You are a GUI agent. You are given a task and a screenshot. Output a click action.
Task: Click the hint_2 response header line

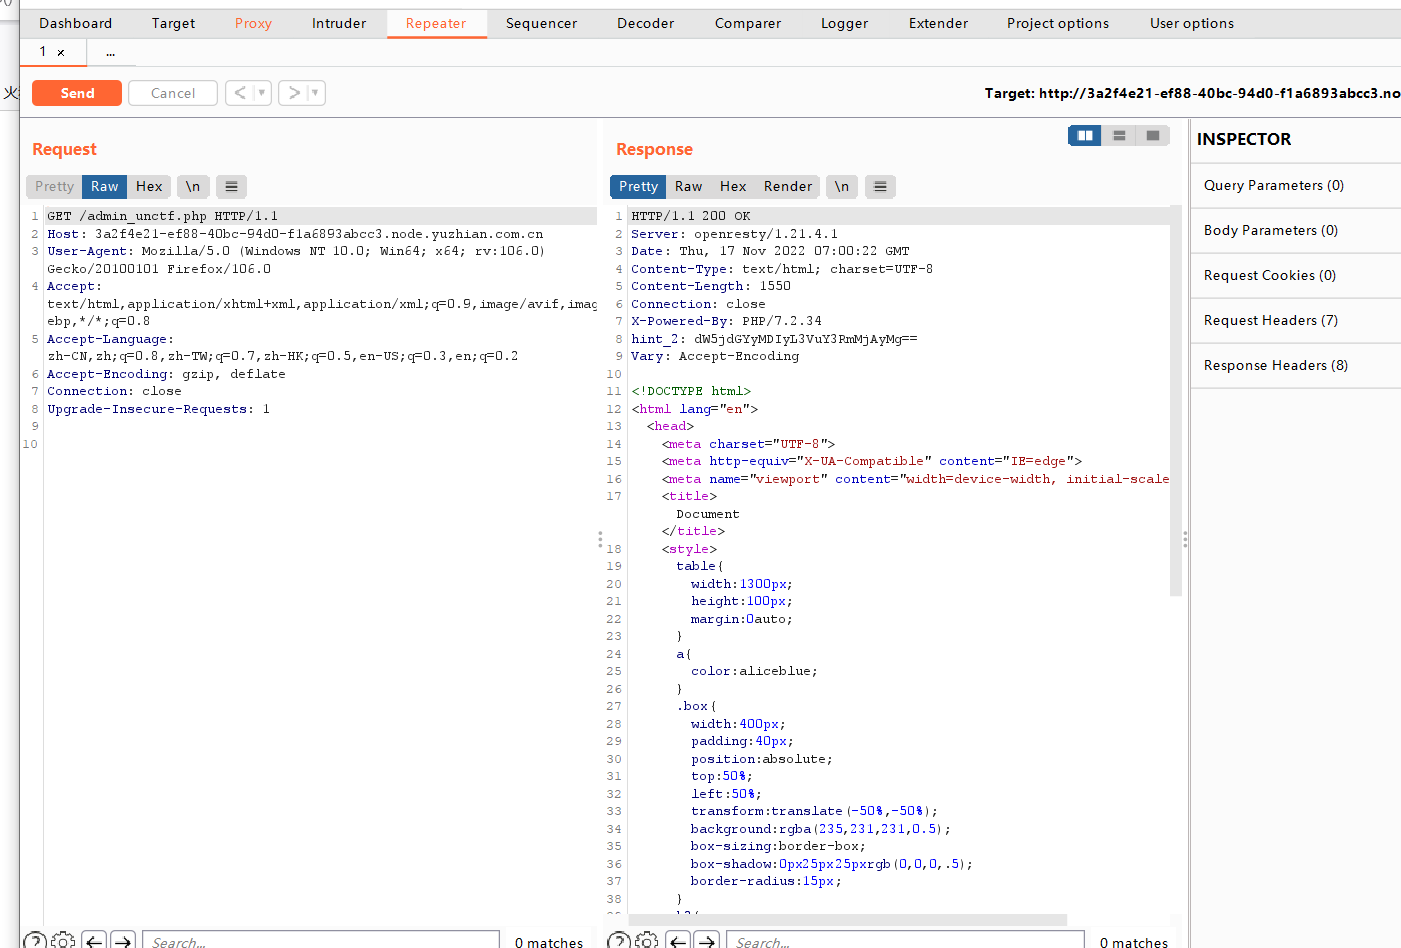click(x=774, y=339)
